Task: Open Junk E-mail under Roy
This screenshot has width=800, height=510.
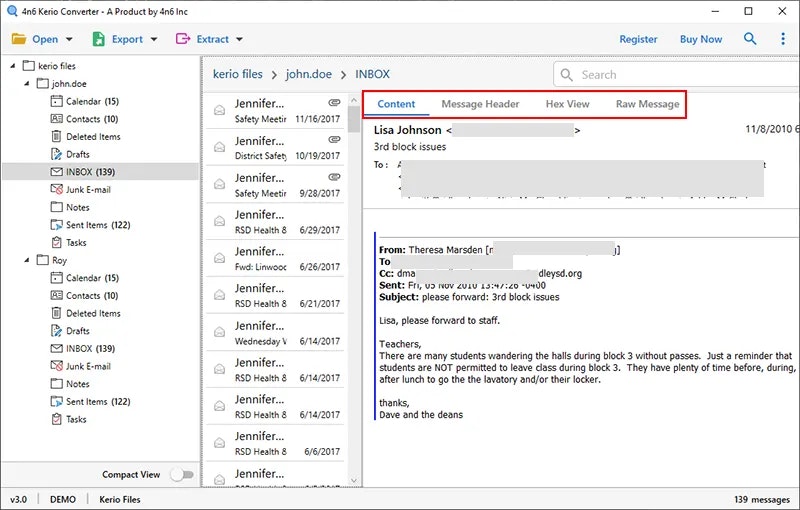Action: (80, 366)
